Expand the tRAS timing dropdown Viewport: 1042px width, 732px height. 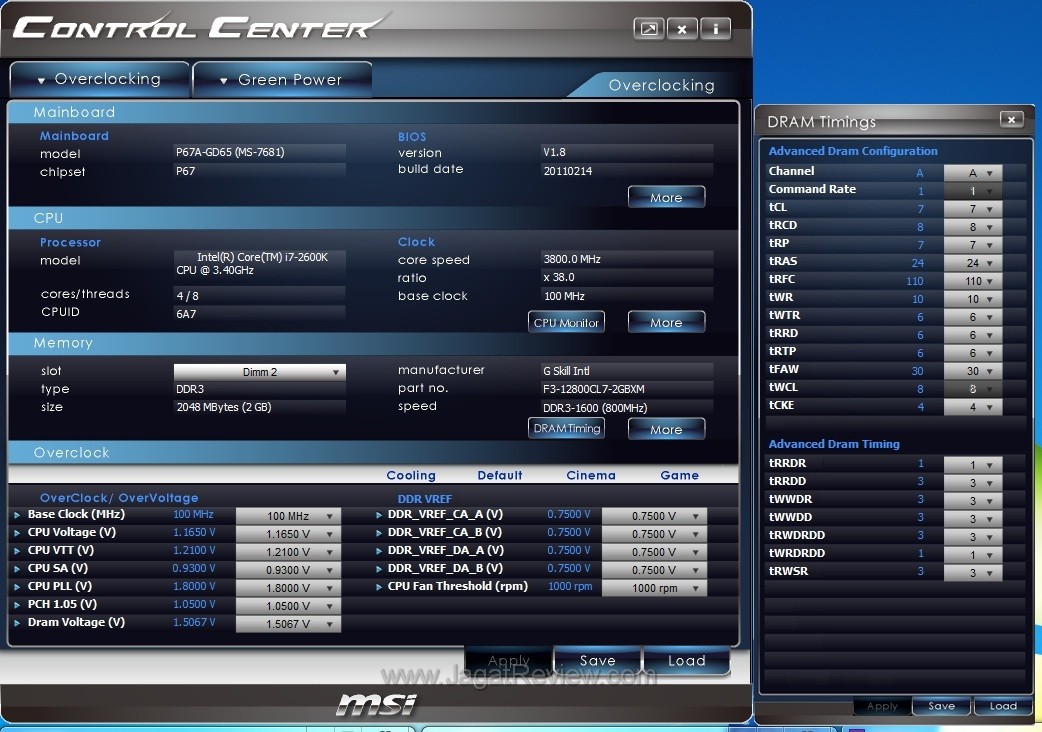pos(972,263)
